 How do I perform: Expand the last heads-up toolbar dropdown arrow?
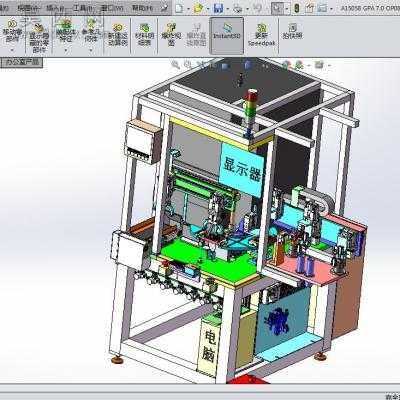[329, 65]
